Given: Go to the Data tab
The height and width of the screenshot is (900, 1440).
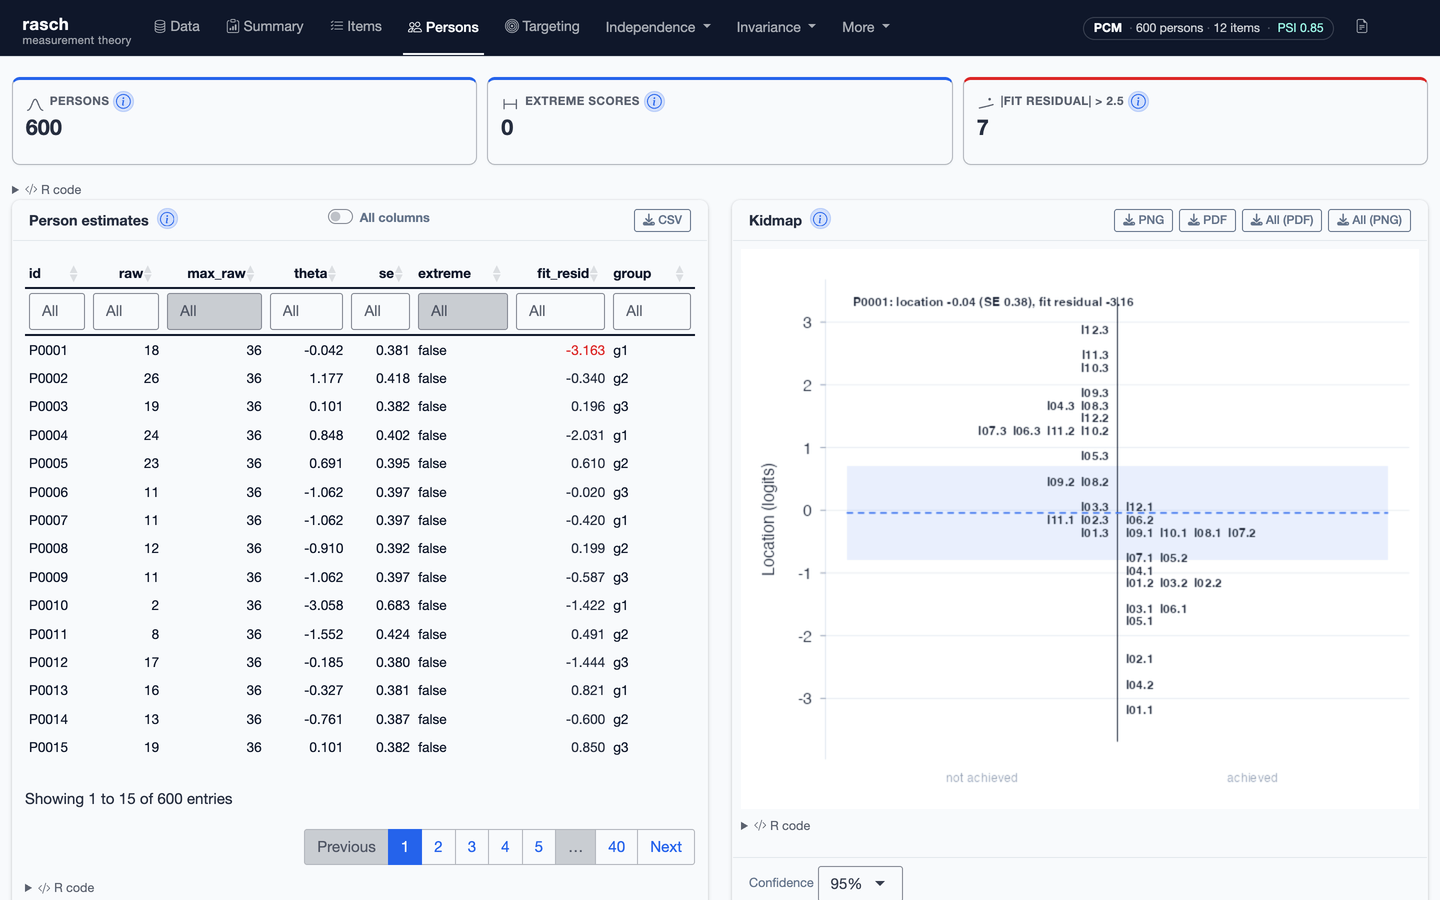Looking at the screenshot, I should (177, 27).
